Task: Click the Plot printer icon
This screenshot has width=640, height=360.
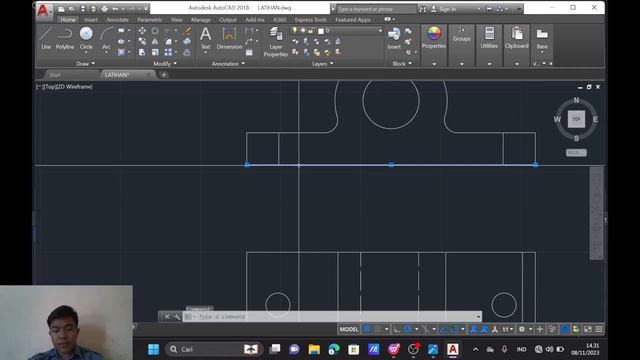Action: [x=104, y=9]
